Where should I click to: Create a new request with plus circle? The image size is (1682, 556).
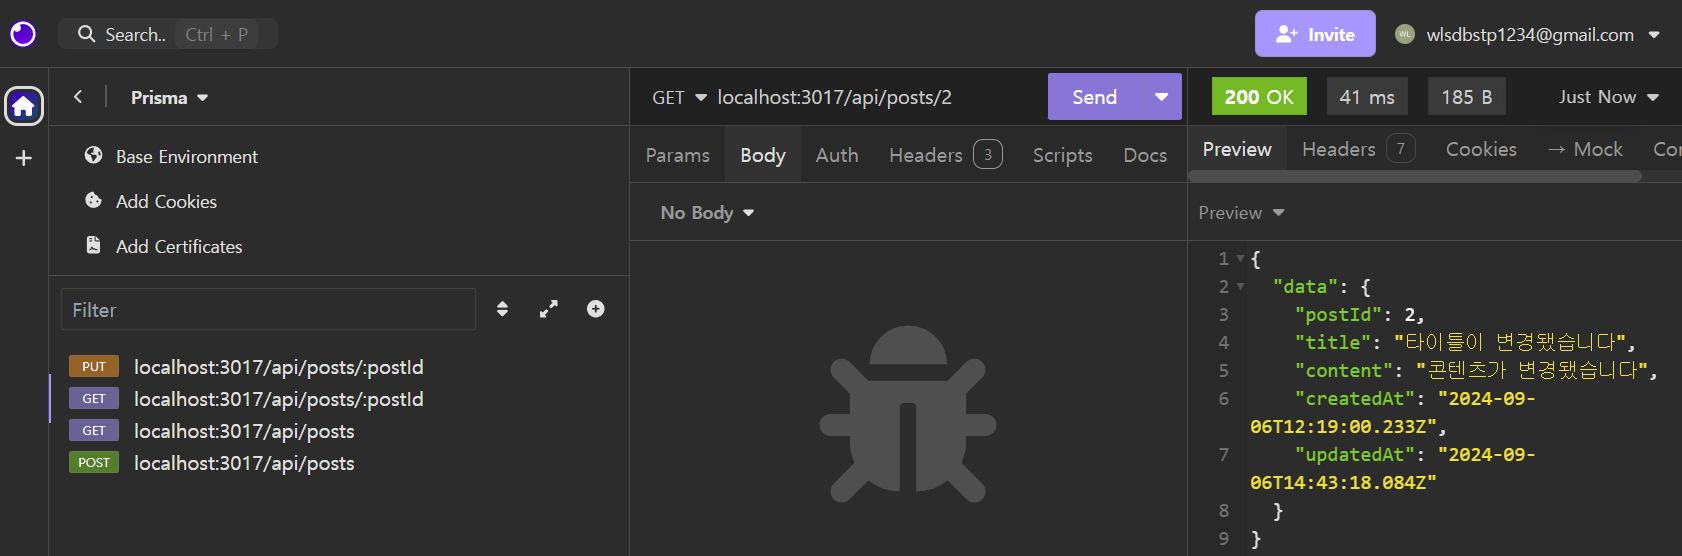(x=596, y=309)
